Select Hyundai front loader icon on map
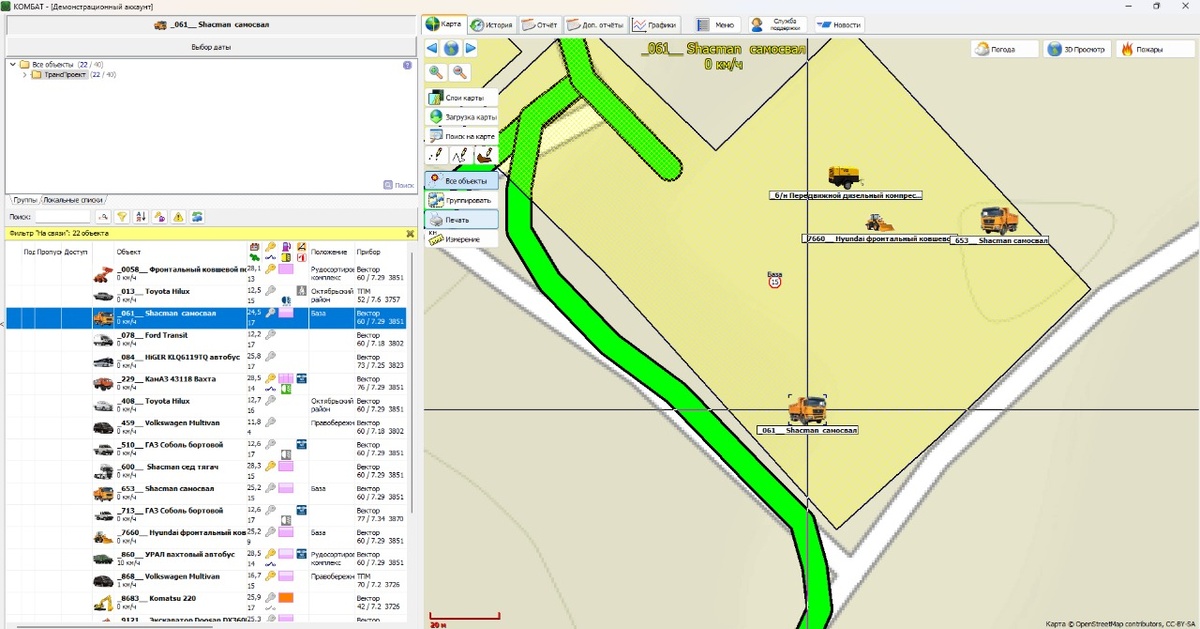 click(879, 223)
